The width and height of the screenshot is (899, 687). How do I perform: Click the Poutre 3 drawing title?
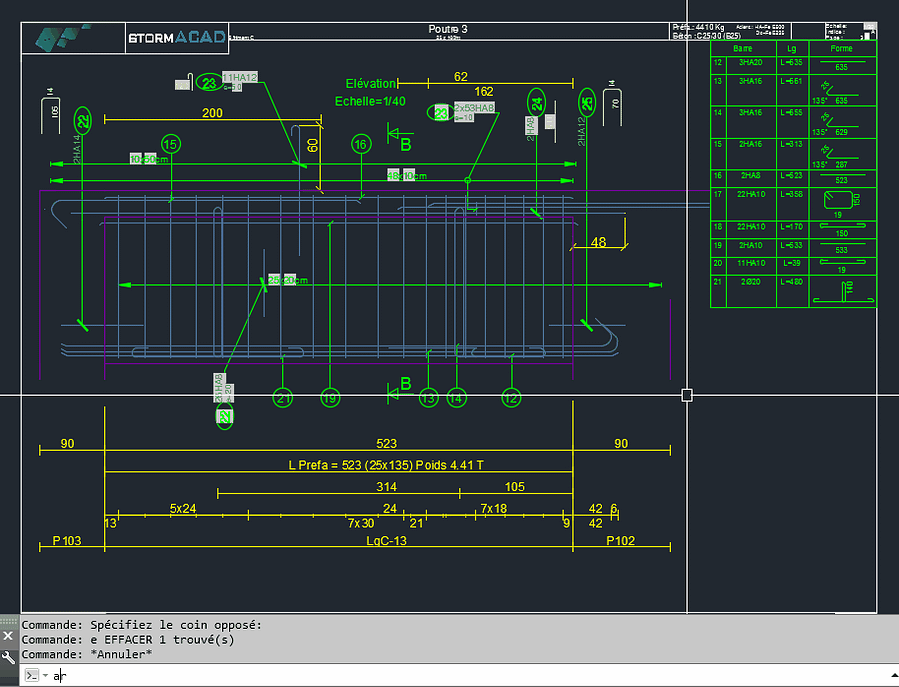pos(446,29)
